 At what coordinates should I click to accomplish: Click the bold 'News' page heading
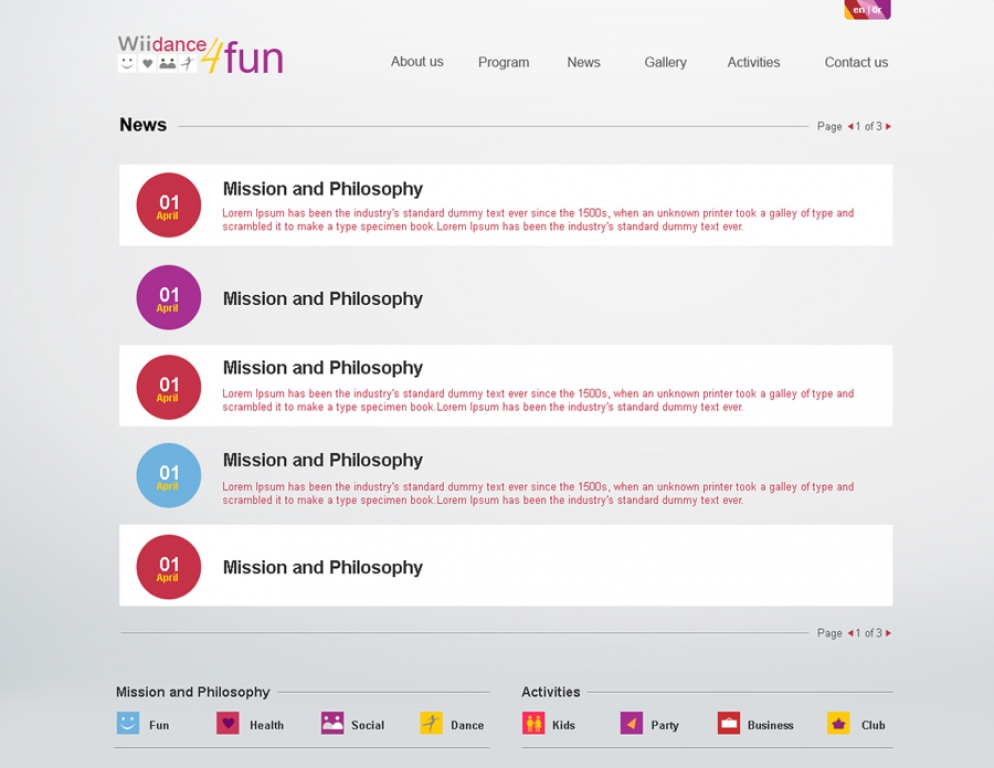coord(143,125)
